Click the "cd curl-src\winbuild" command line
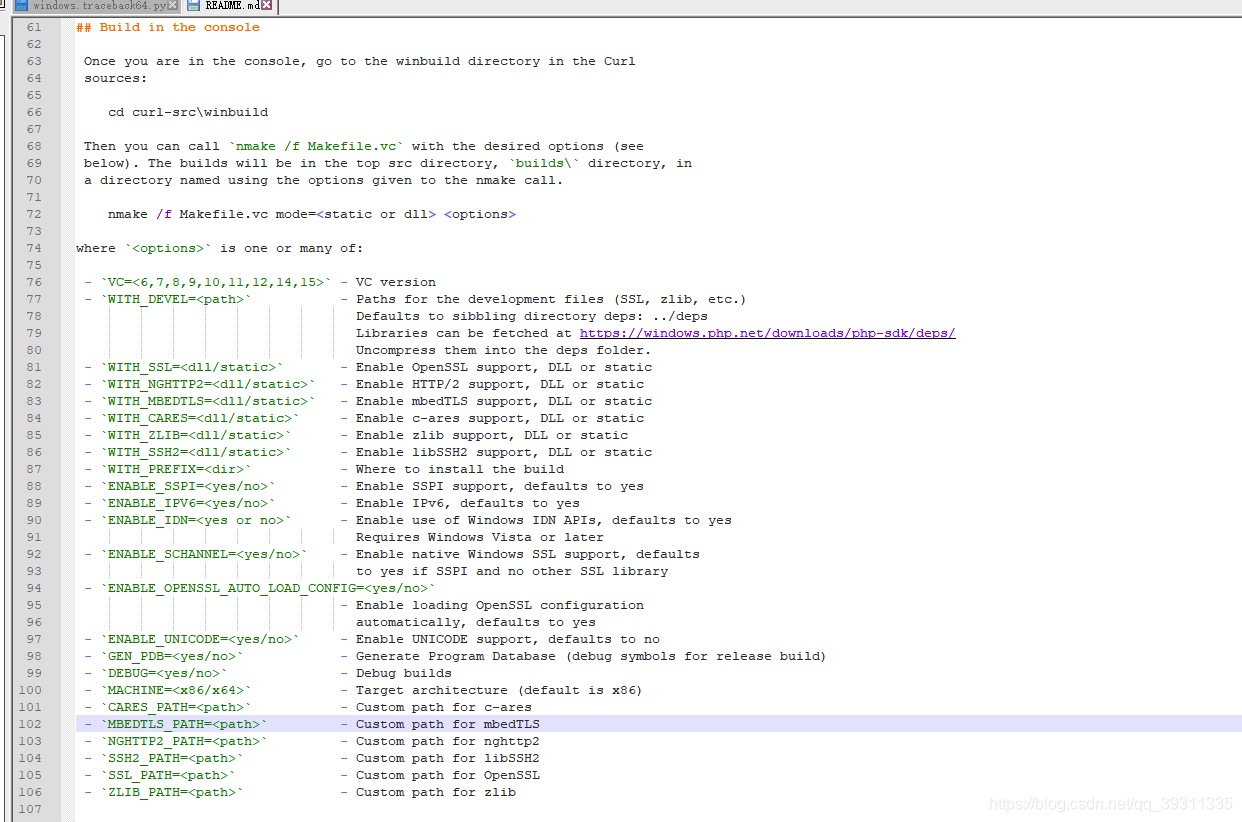Viewport: 1242px width, 822px height. click(188, 112)
